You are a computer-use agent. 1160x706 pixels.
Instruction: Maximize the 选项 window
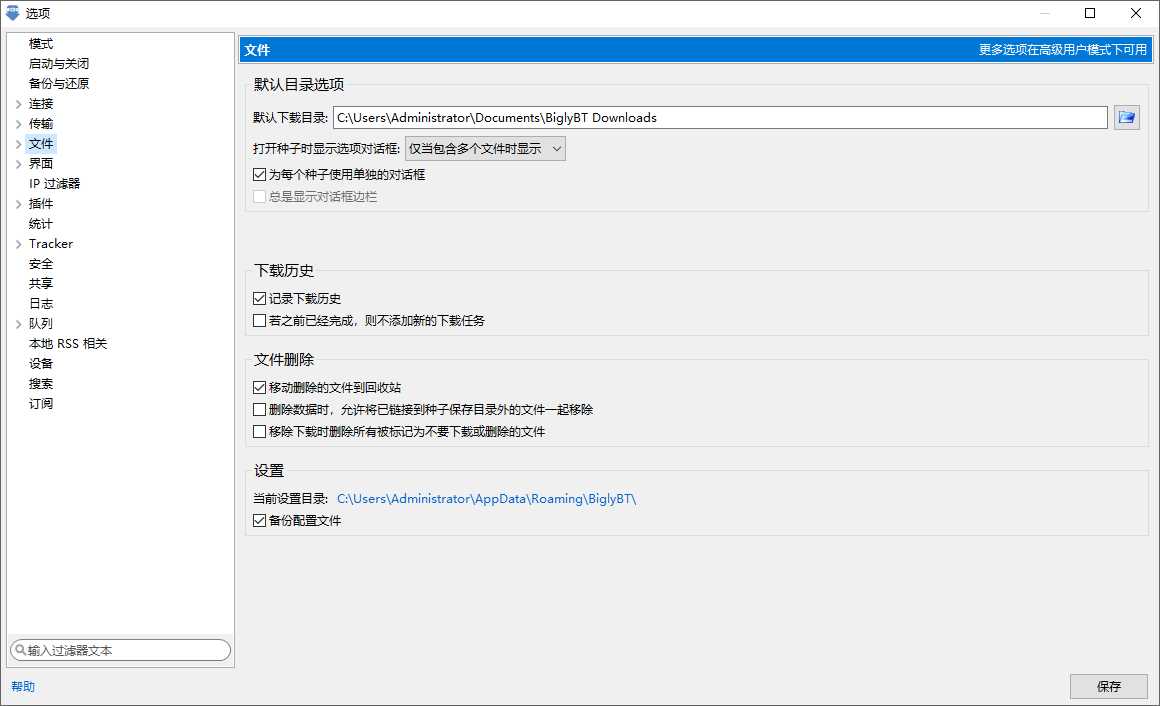[1090, 13]
